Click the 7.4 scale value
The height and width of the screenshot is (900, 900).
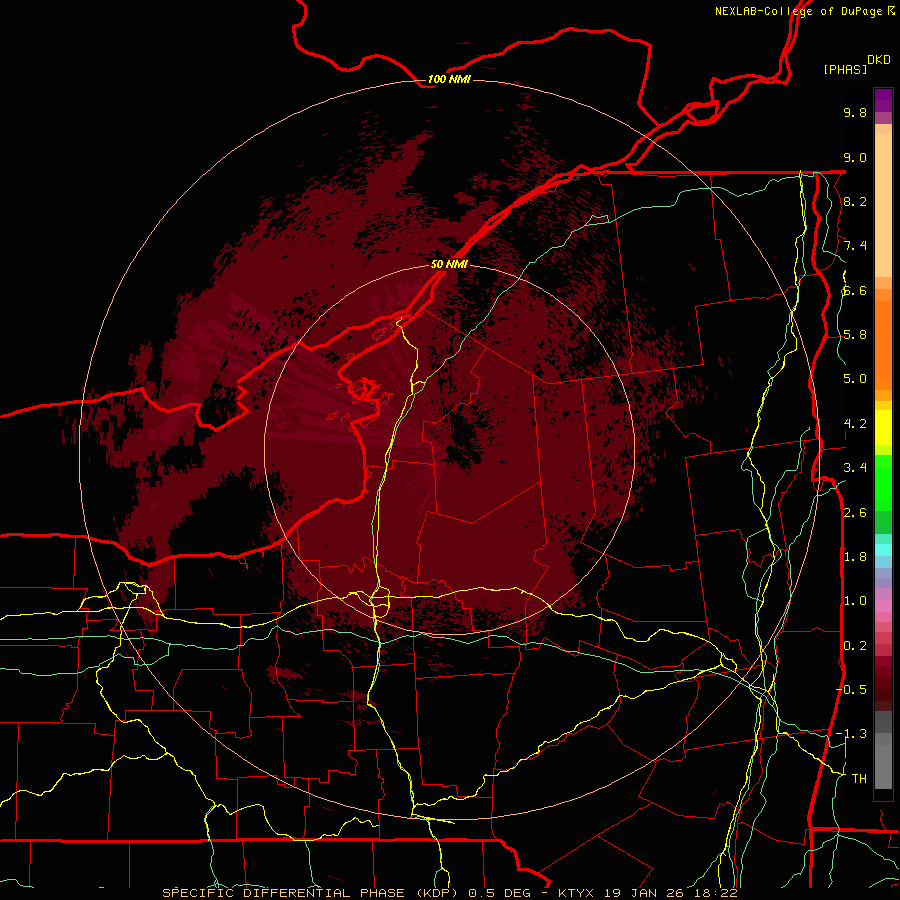(x=855, y=246)
